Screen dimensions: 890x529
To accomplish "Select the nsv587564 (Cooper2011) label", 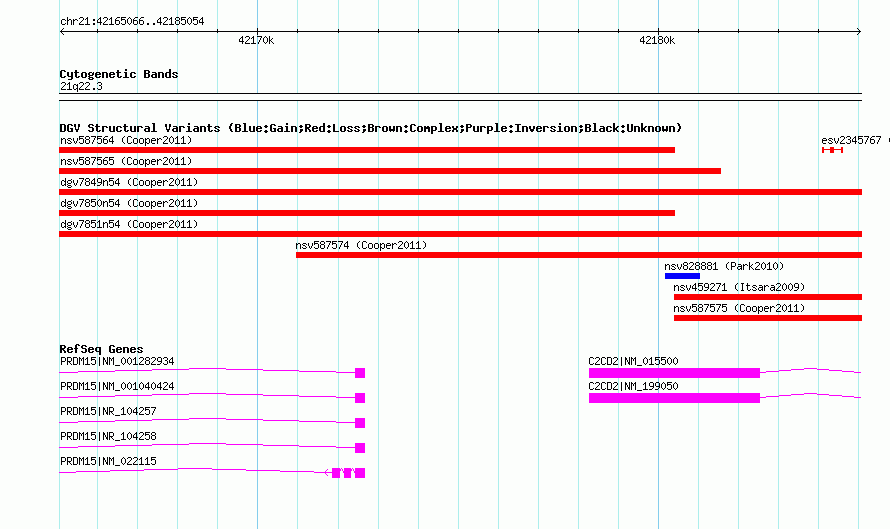I will pos(126,140).
